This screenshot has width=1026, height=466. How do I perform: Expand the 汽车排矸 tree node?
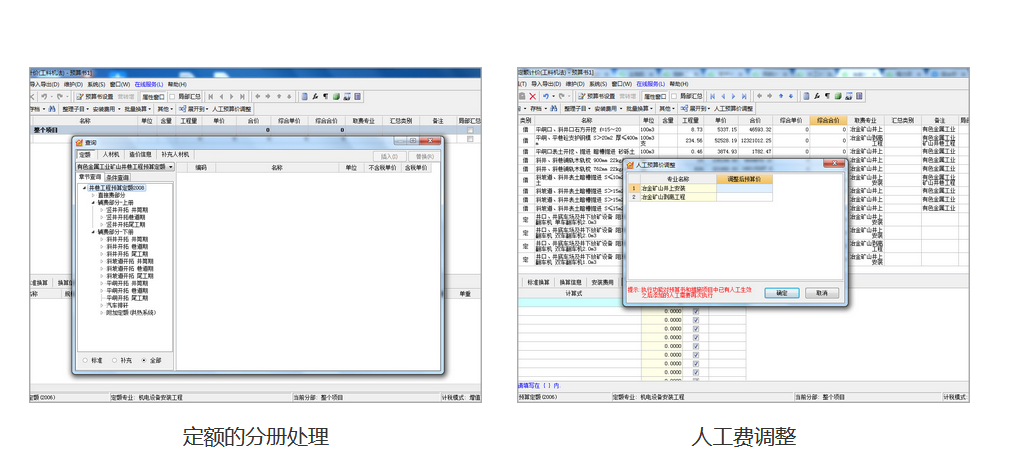101,305
